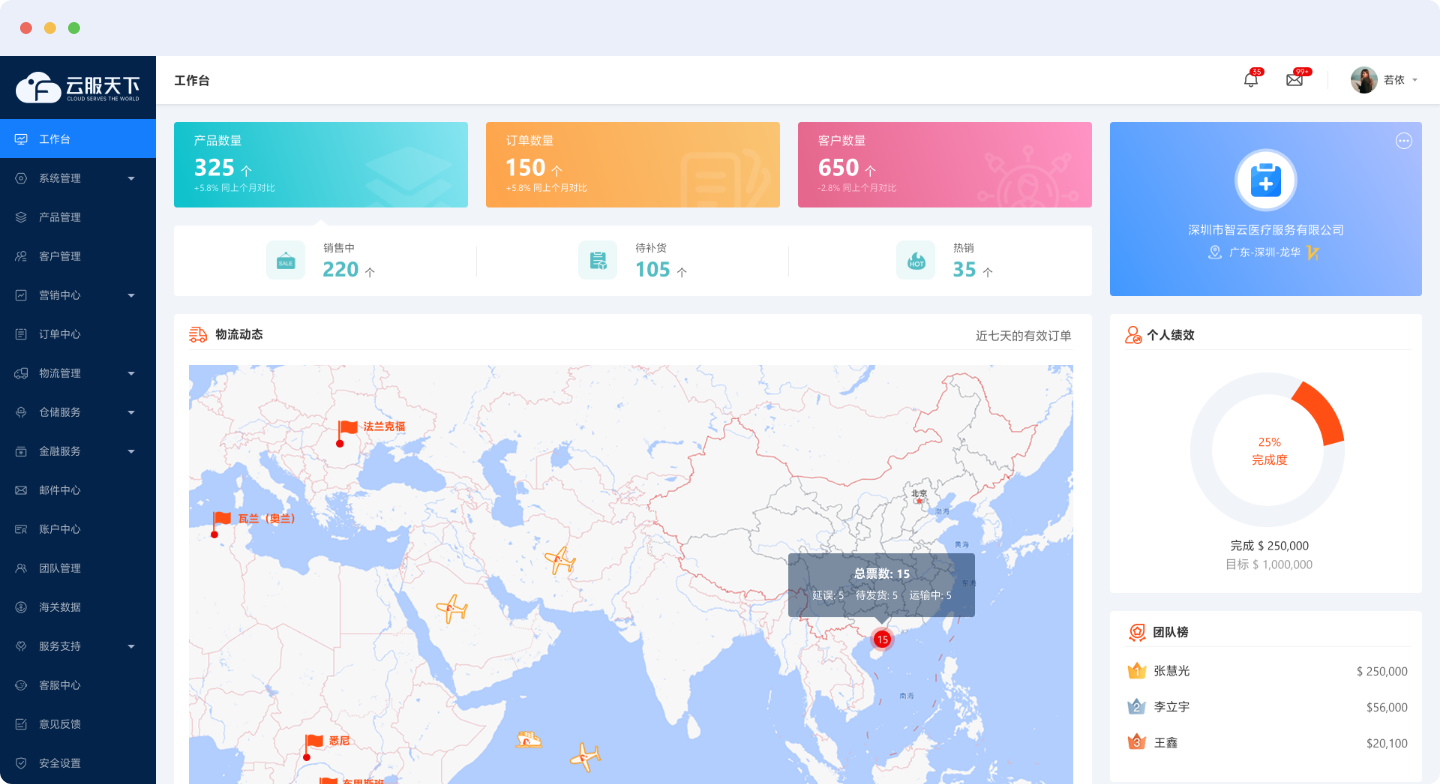
Task: Click the notification bell icon
Action: [x=1250, y=80]
